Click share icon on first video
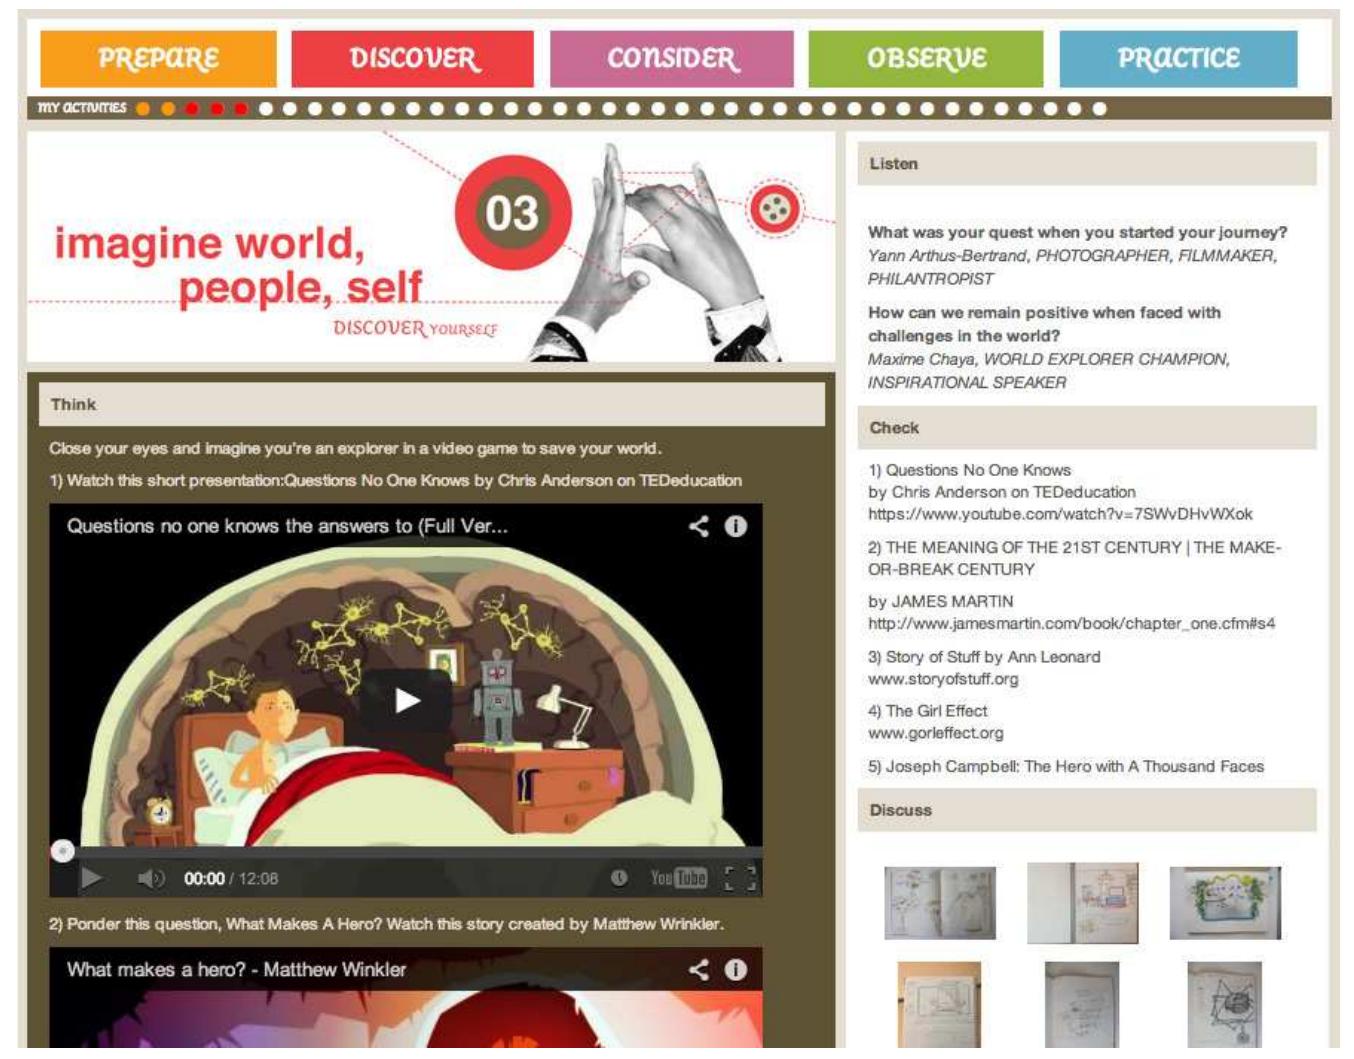 click(x=699, y=526)
